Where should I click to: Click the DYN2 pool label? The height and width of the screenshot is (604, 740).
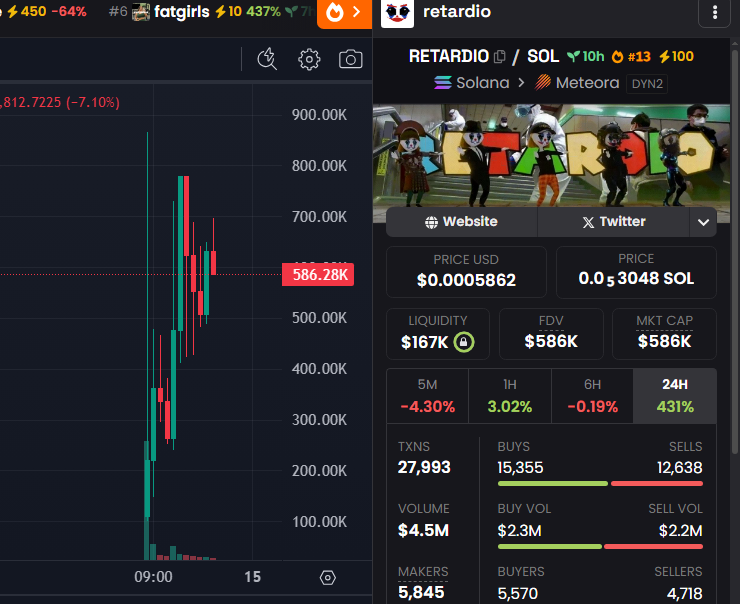647,84
